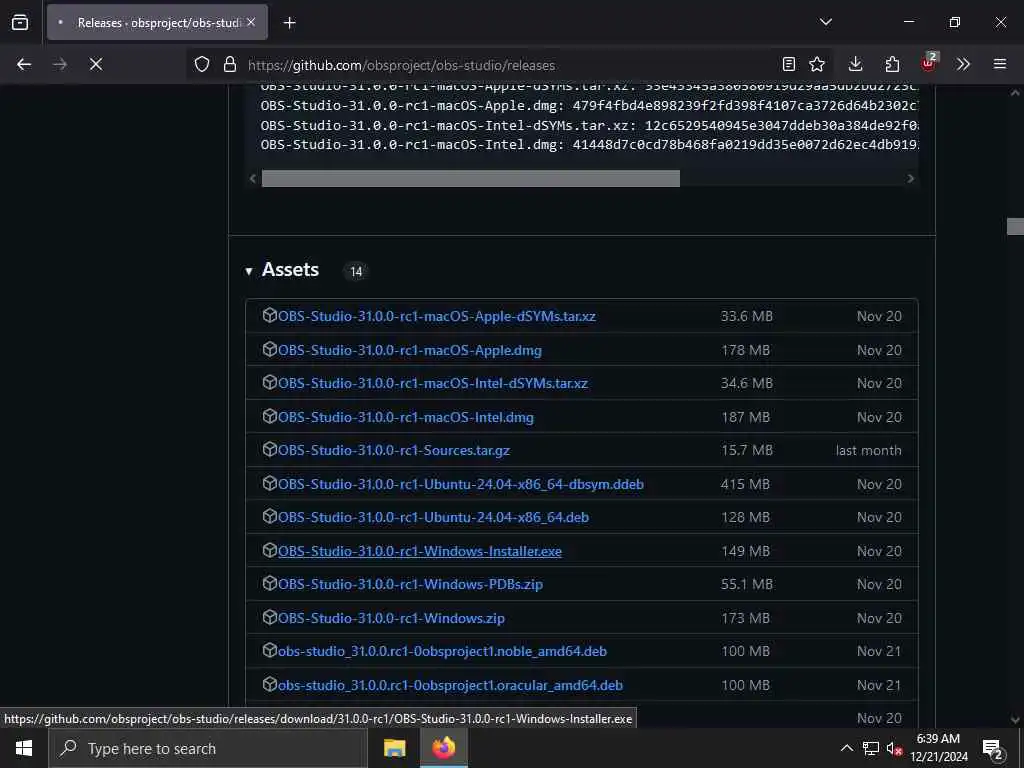The width and height of the screenshot is (1024, 768).
Task: Close the Releases obsproject/obs-studio tab
Action: coord(251,22)
